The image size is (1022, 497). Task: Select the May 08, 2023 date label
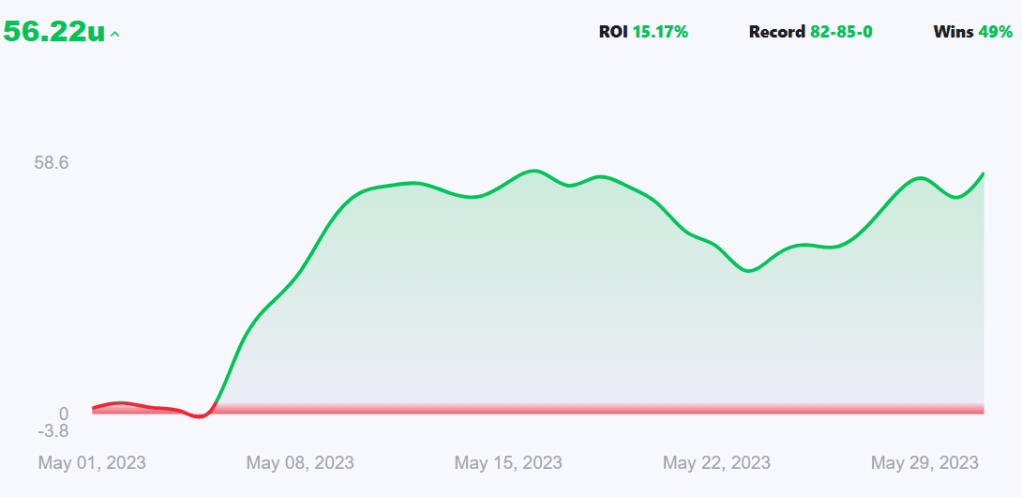[300, 463]
